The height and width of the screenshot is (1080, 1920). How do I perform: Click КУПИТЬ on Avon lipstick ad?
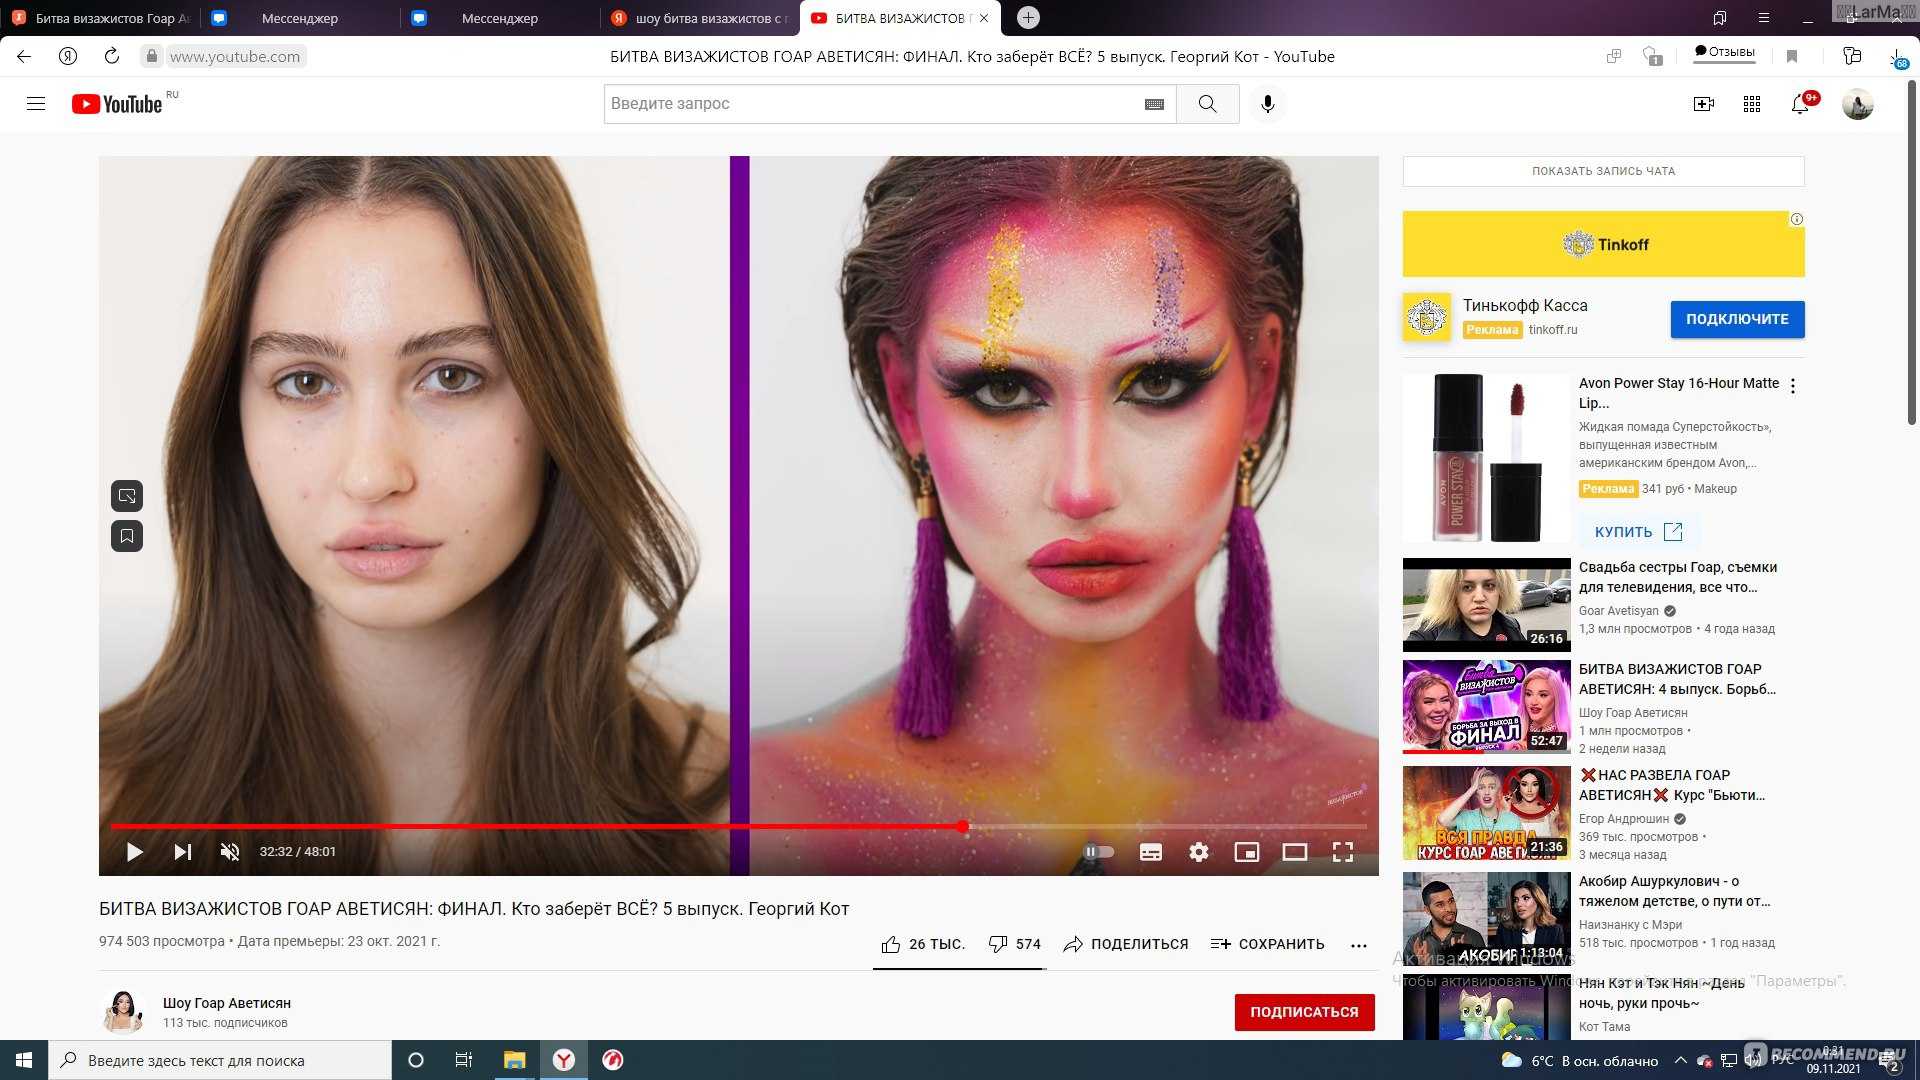(1638, 532)
